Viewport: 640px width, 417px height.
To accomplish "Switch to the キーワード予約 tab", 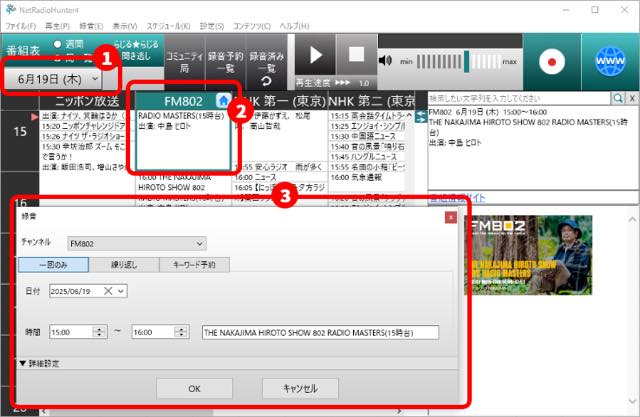I will click(x=194, y=265).
